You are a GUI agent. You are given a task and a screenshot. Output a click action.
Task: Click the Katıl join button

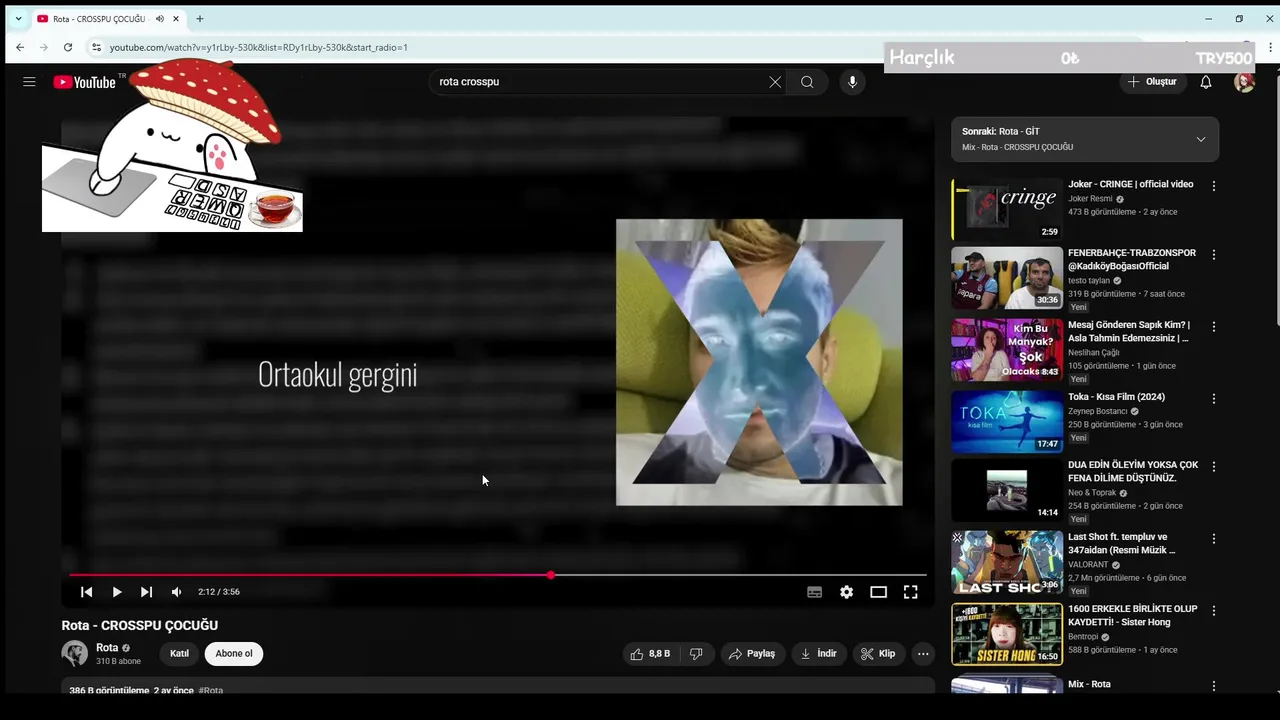pyautogui.click(x=180, y=654)
